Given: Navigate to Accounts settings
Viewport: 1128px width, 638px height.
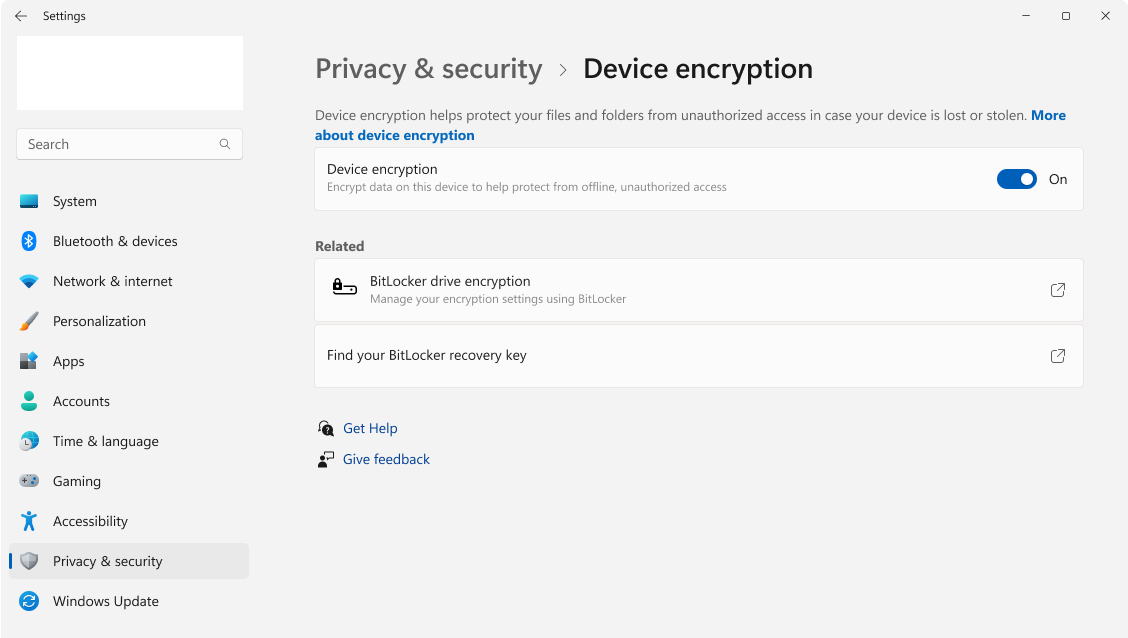Looking at the screenshot, I should pyautogui.click(x=129, y=401).
